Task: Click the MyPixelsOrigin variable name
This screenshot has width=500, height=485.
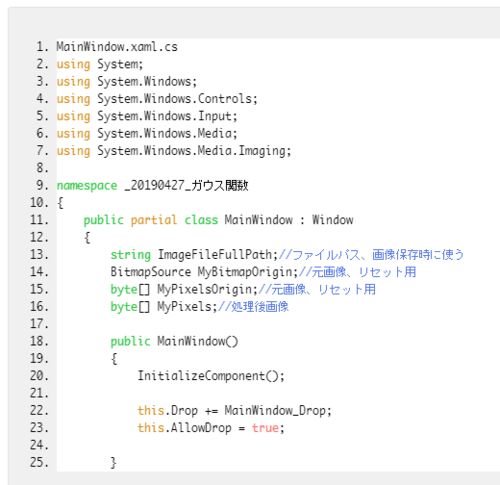Action: (x=205, y=290)
